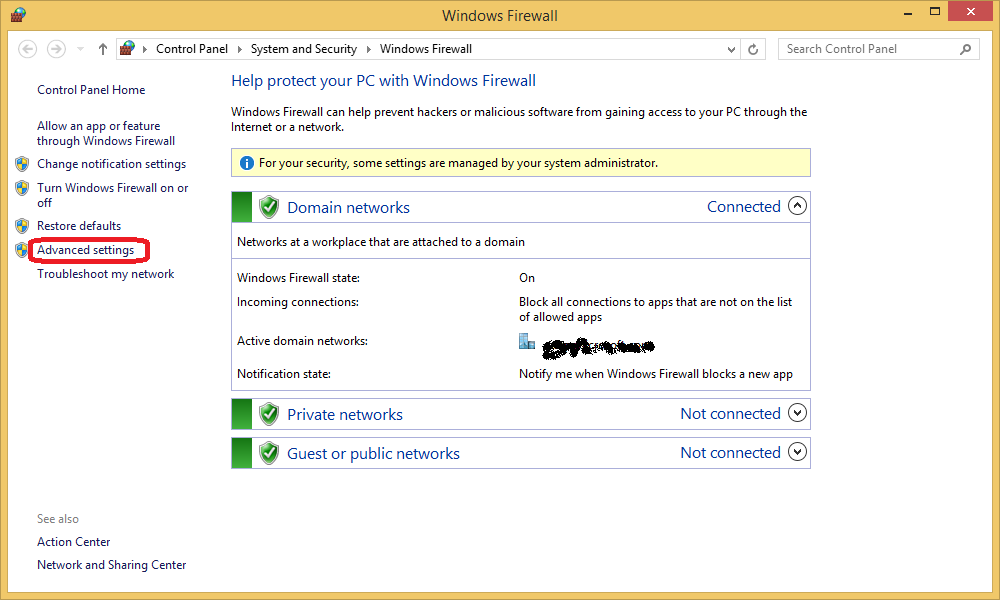The image size is (1000, 600).
Task: Expand the chevron after Control Panel breadcrumb
Action: point(240,49)
